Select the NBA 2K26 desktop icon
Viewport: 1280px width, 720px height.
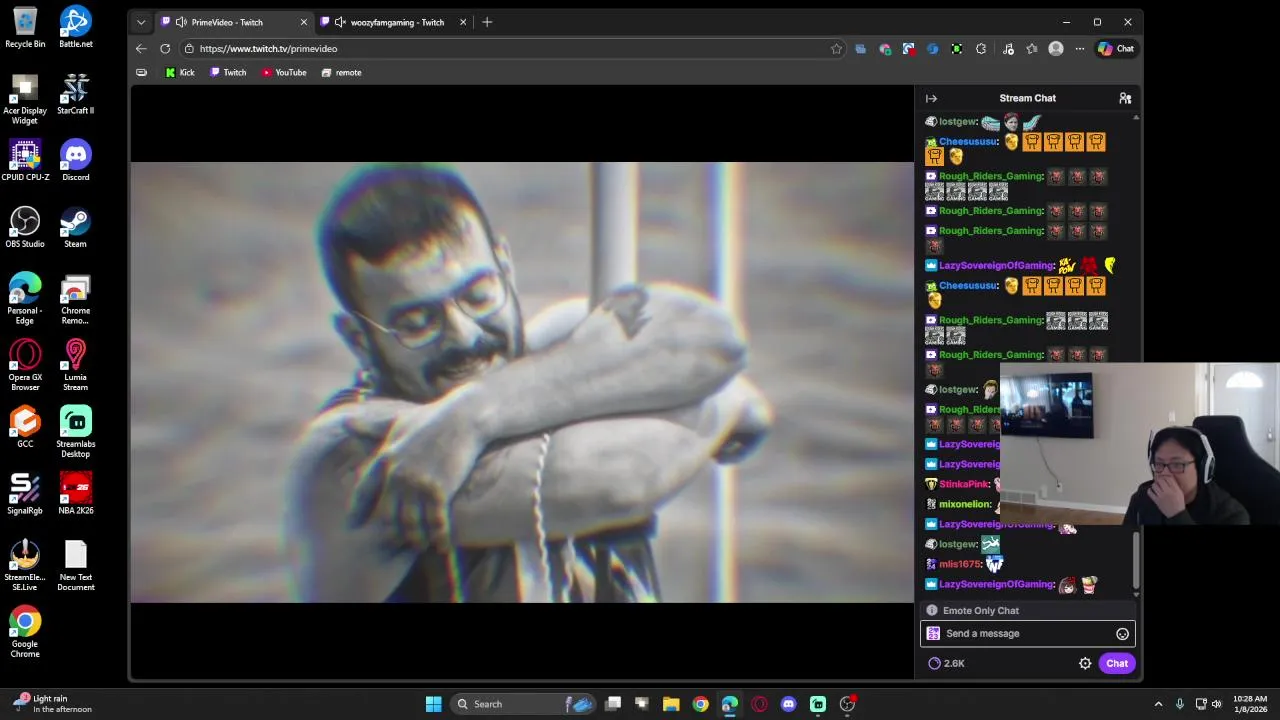(x=76, y=493)
